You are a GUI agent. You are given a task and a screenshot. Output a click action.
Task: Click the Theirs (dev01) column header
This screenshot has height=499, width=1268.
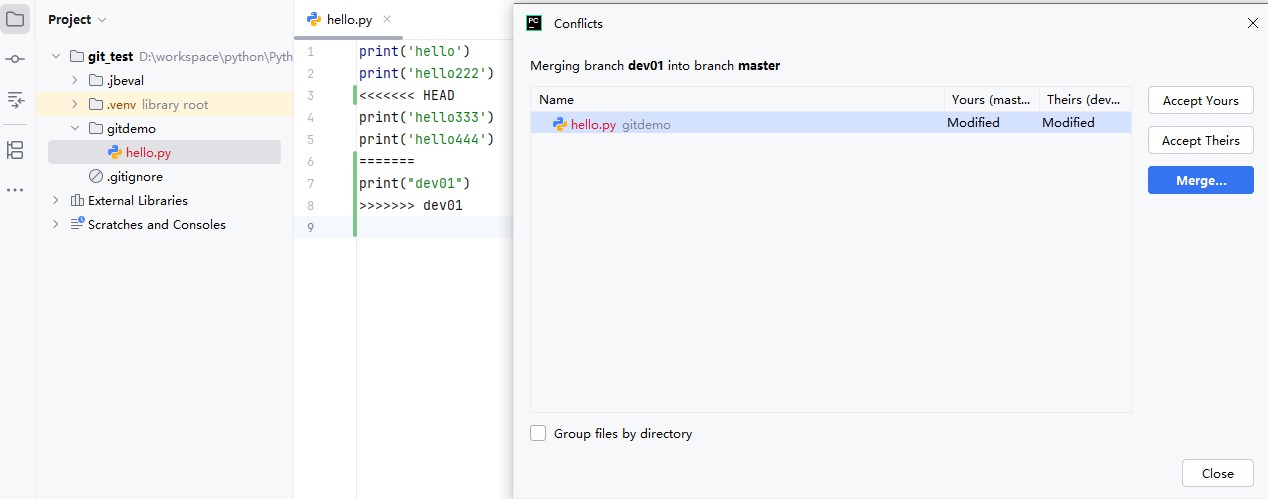tap(1084, 99)
